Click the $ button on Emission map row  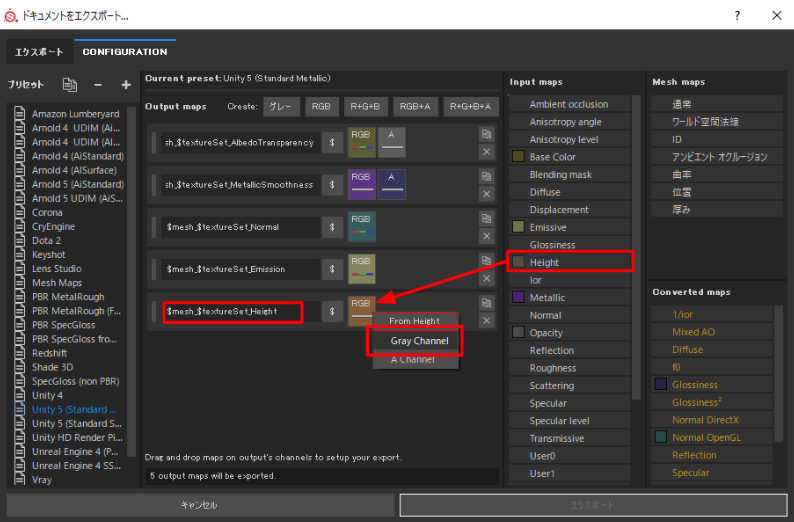[x=332, y=269]
